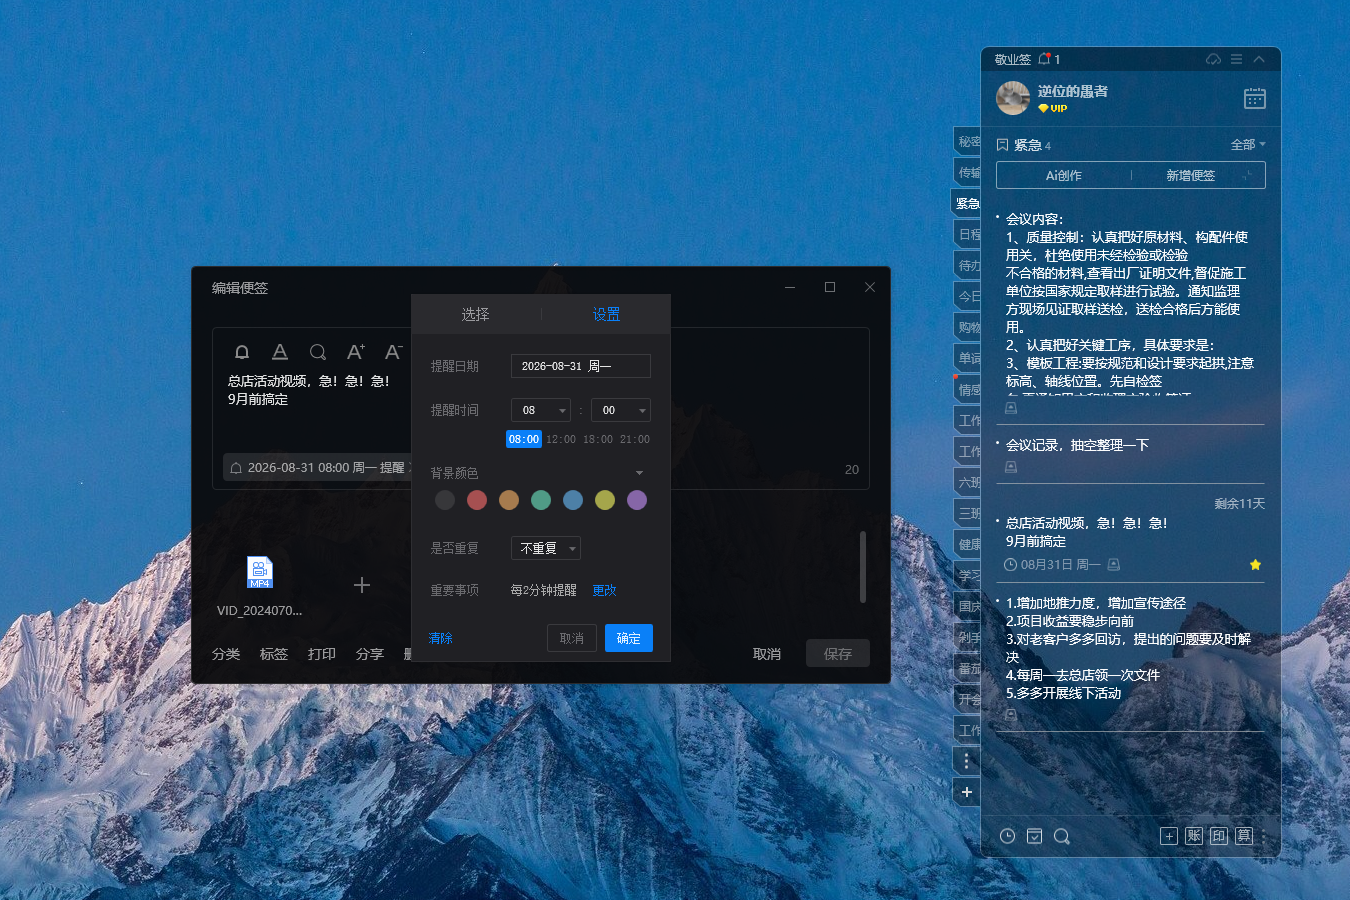
Task: Switch to the 选择 tab
Action: 476,314
